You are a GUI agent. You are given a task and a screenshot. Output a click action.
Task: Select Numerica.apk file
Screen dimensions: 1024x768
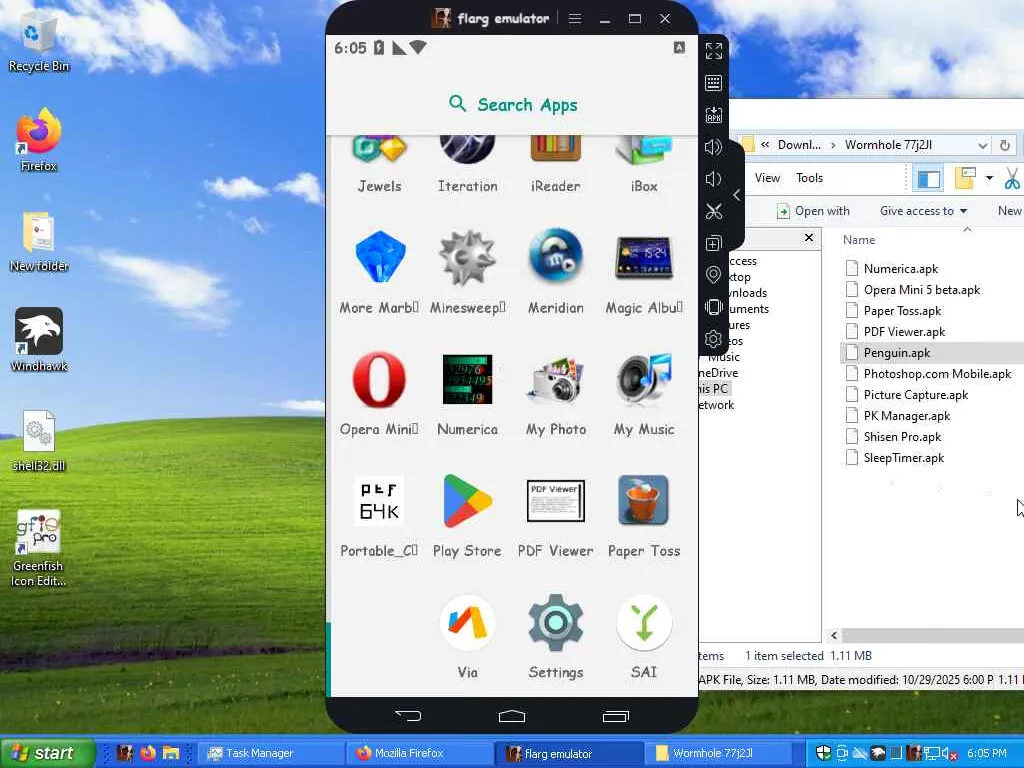(x=901, y=268)
